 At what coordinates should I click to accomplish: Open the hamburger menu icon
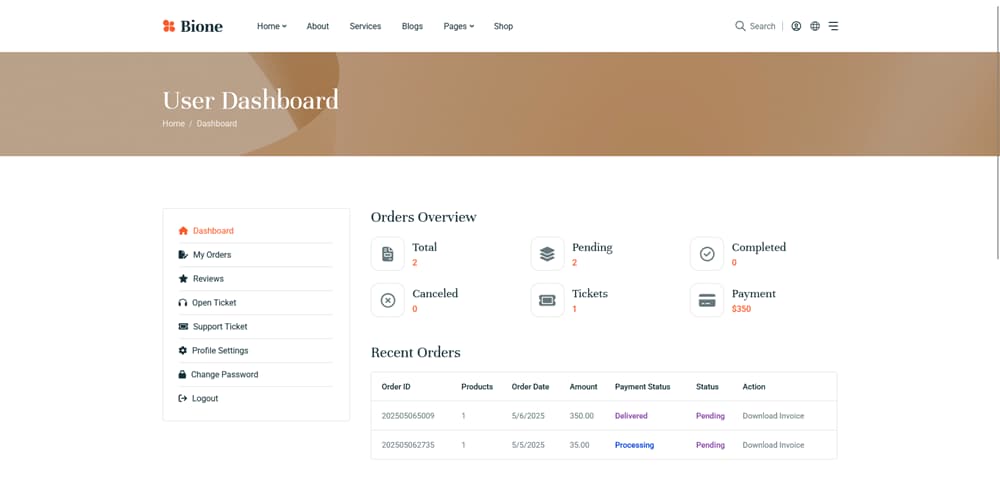(834, 26)
